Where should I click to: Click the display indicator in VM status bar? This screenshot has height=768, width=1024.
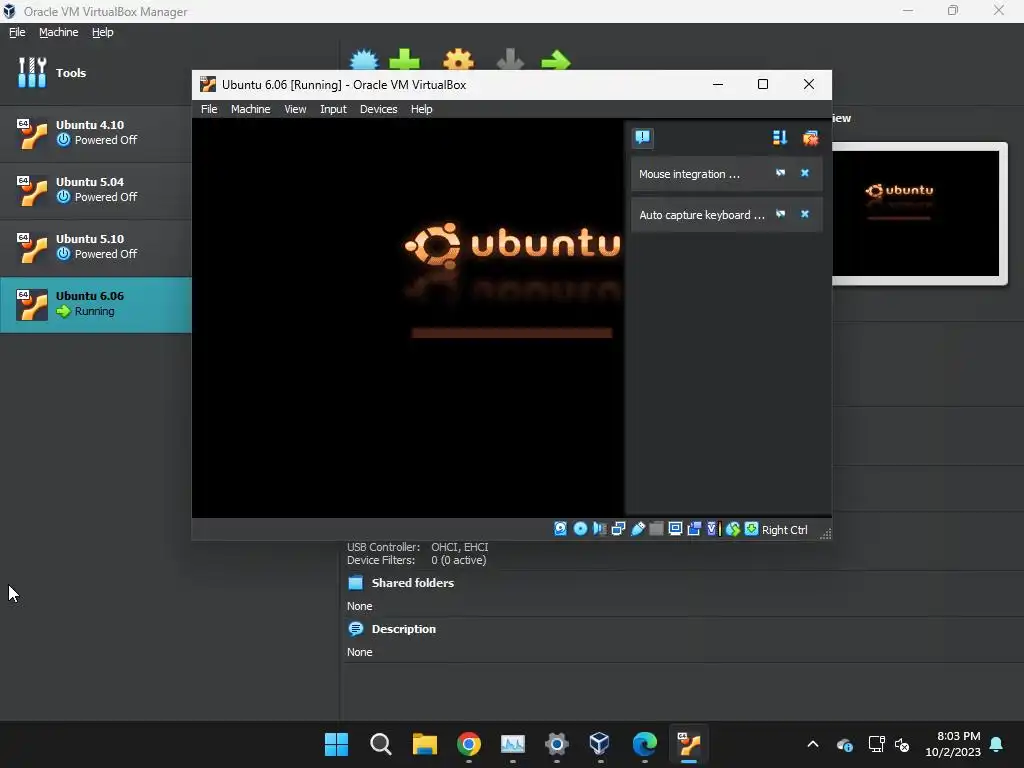coord(675,529)
